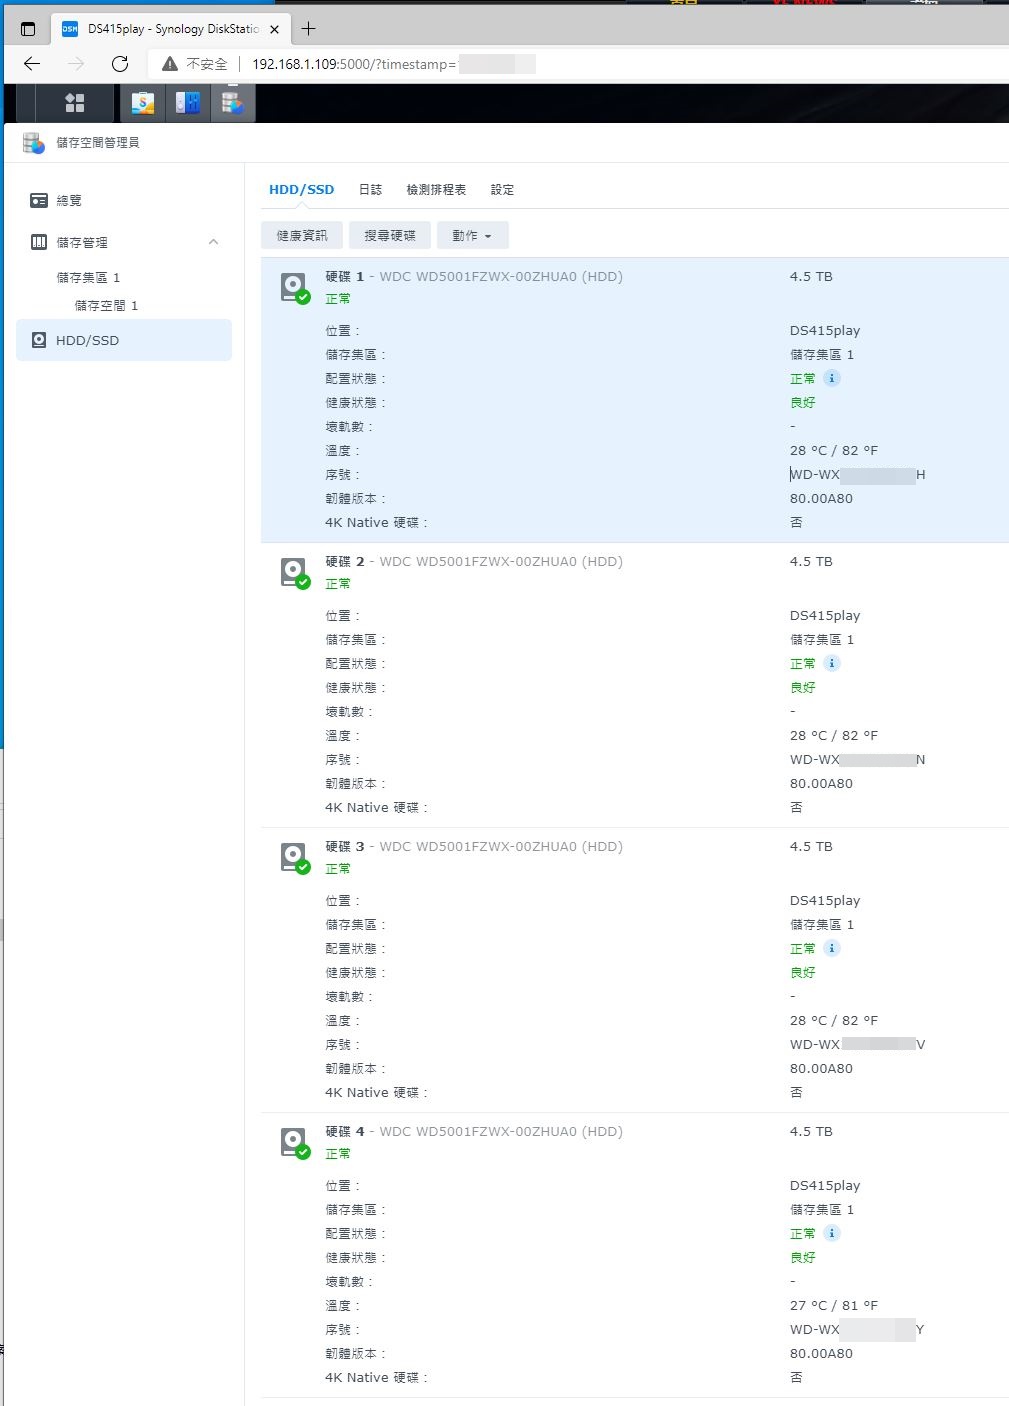1009x1406 pixels.
Task: Open the browser tab actions menu icon
Action: point(28,29)
